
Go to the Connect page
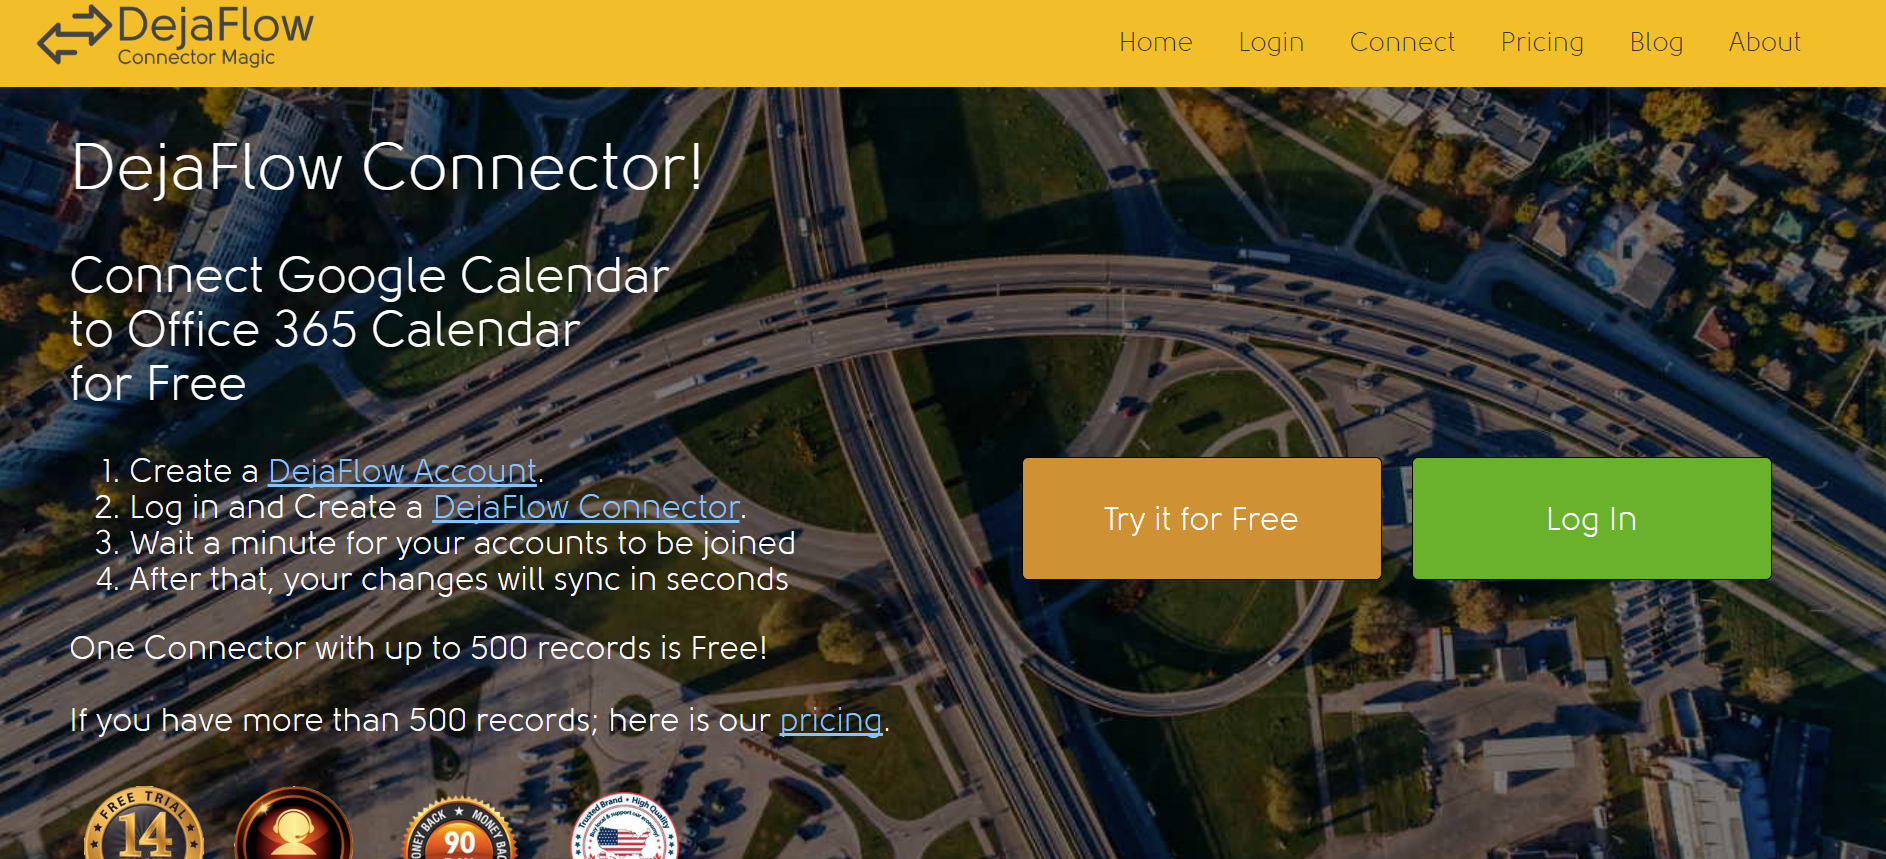click(x=1402, y=42)
